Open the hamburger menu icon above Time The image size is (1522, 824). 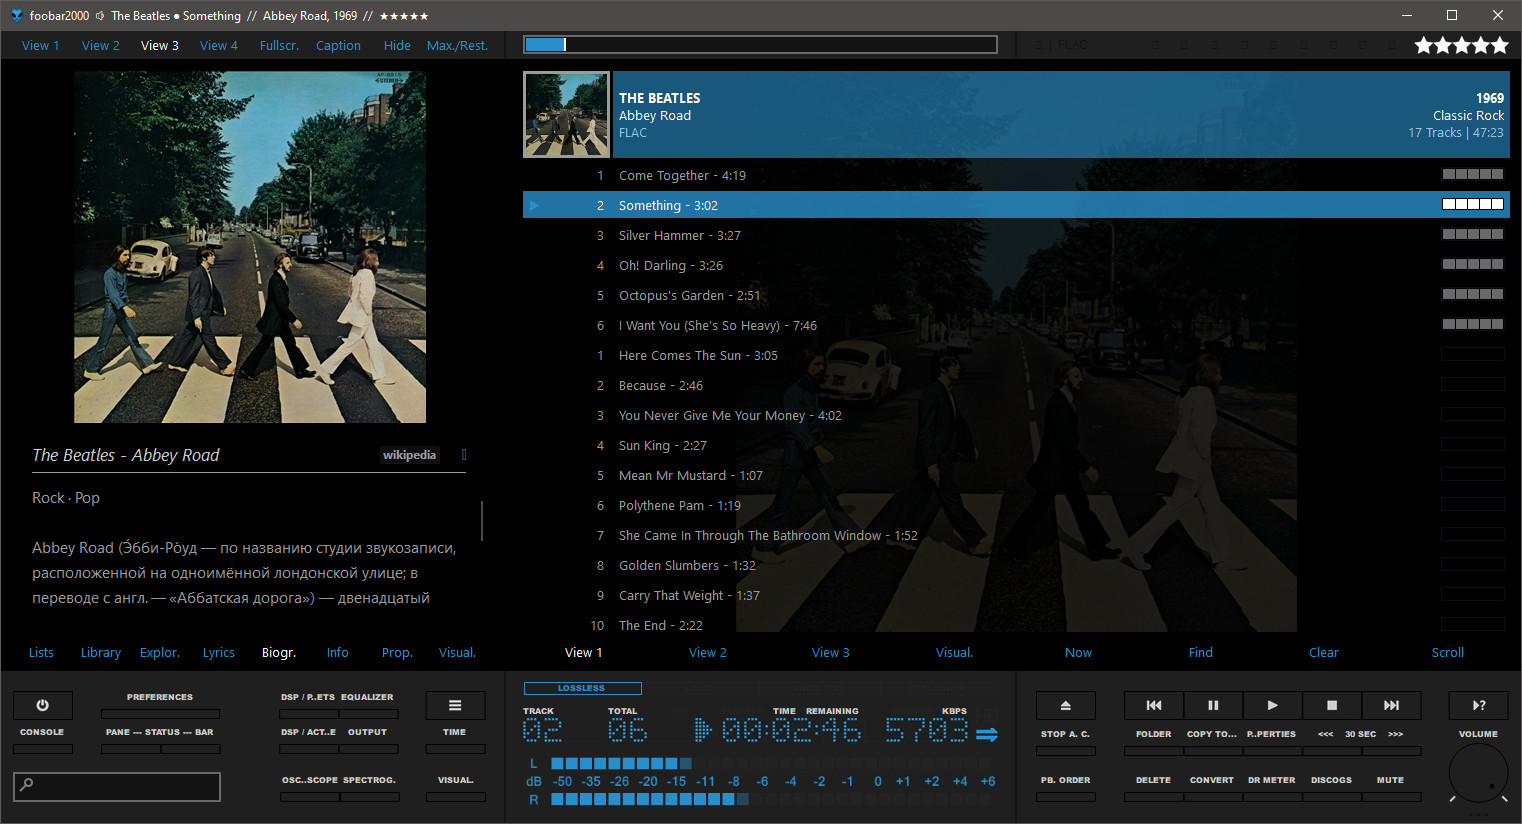pos(455,705)
